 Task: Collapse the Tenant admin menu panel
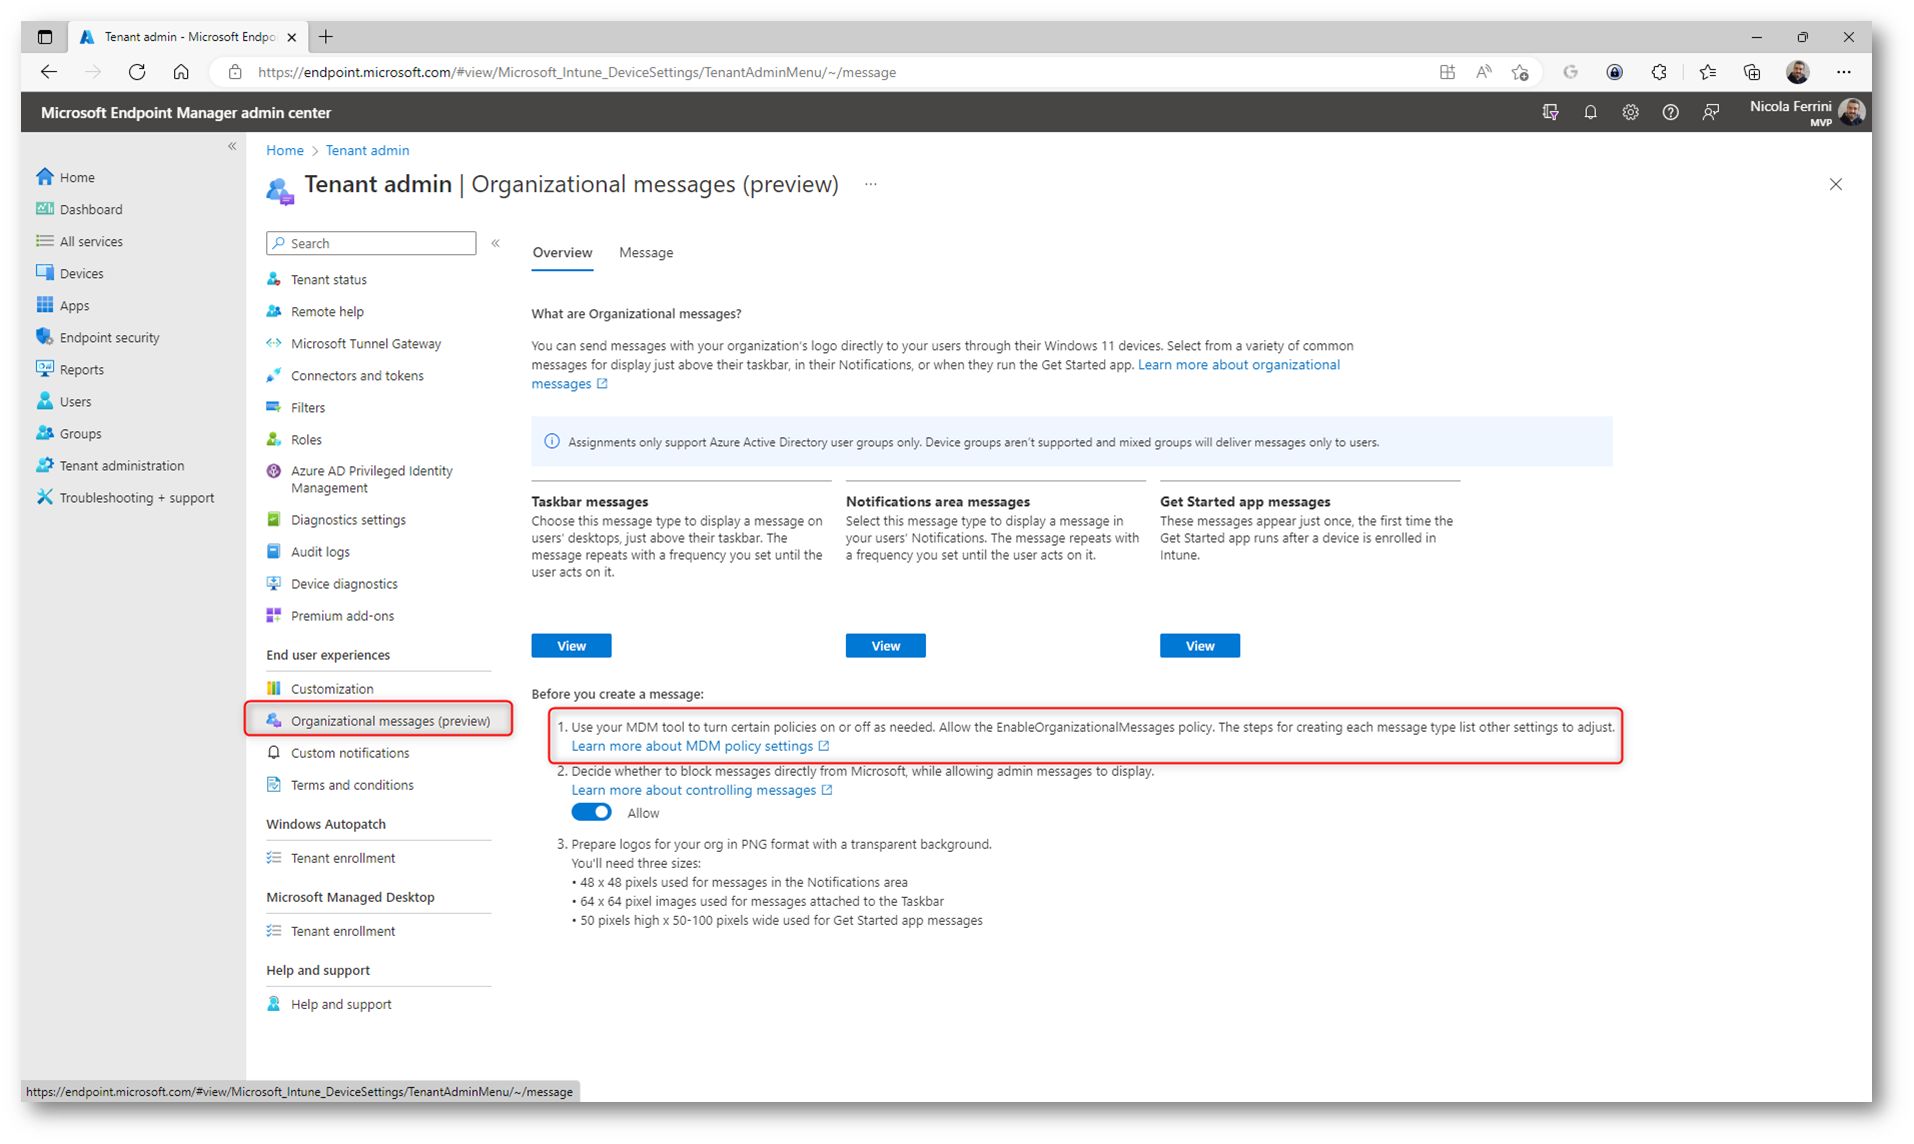(x=495, y=243)
